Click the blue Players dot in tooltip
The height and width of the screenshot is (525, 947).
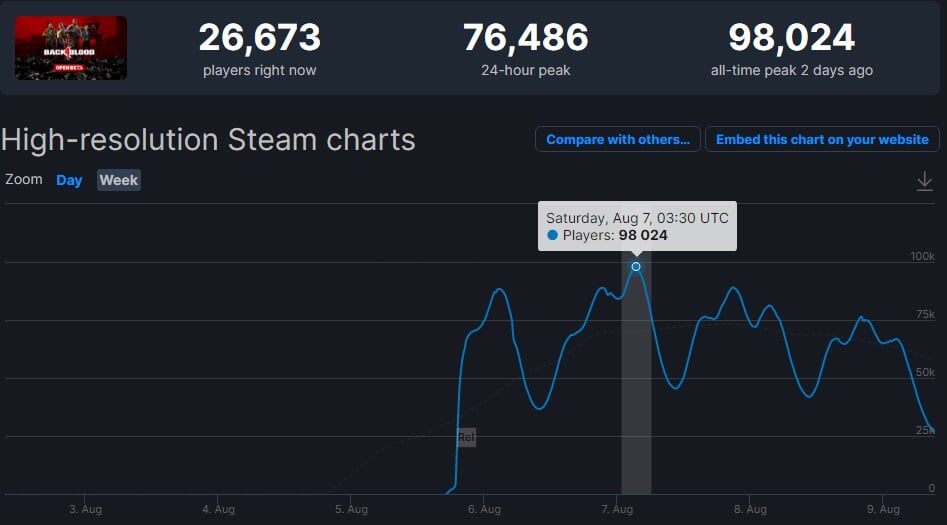click(x=552, y=236)
